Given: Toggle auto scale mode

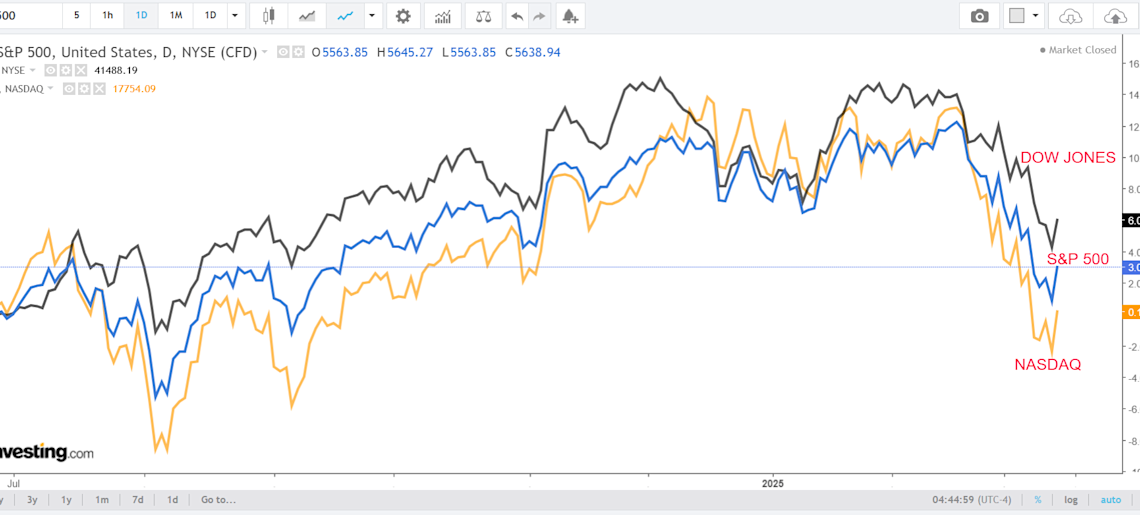Looking at the screenshot, I should (1110, 500).
